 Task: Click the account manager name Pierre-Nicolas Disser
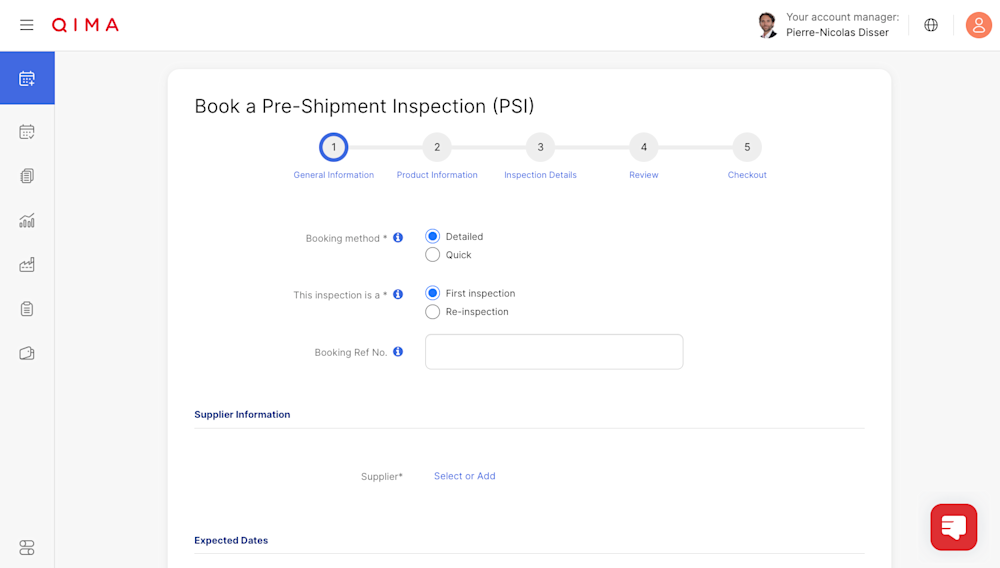[837, 33]
